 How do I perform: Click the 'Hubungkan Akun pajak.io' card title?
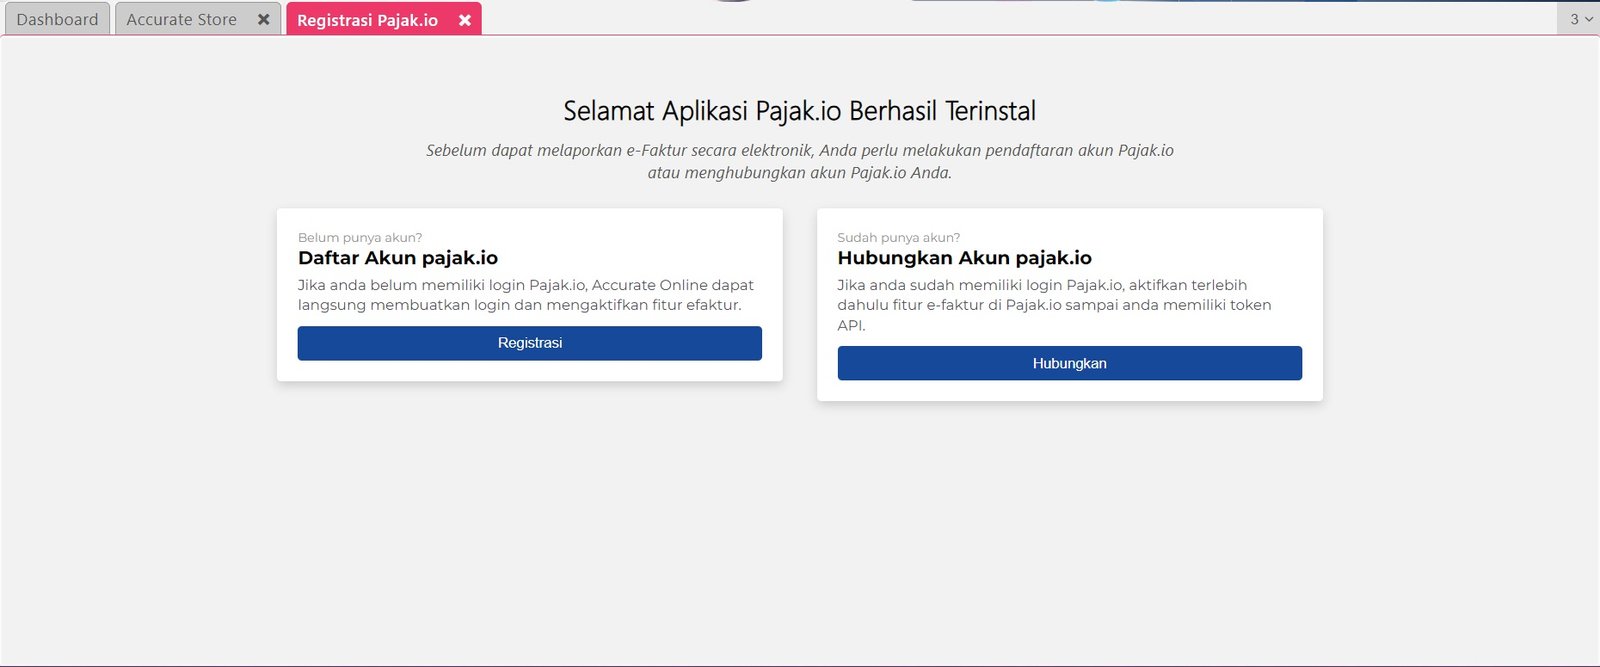click(x=964, y=258)
